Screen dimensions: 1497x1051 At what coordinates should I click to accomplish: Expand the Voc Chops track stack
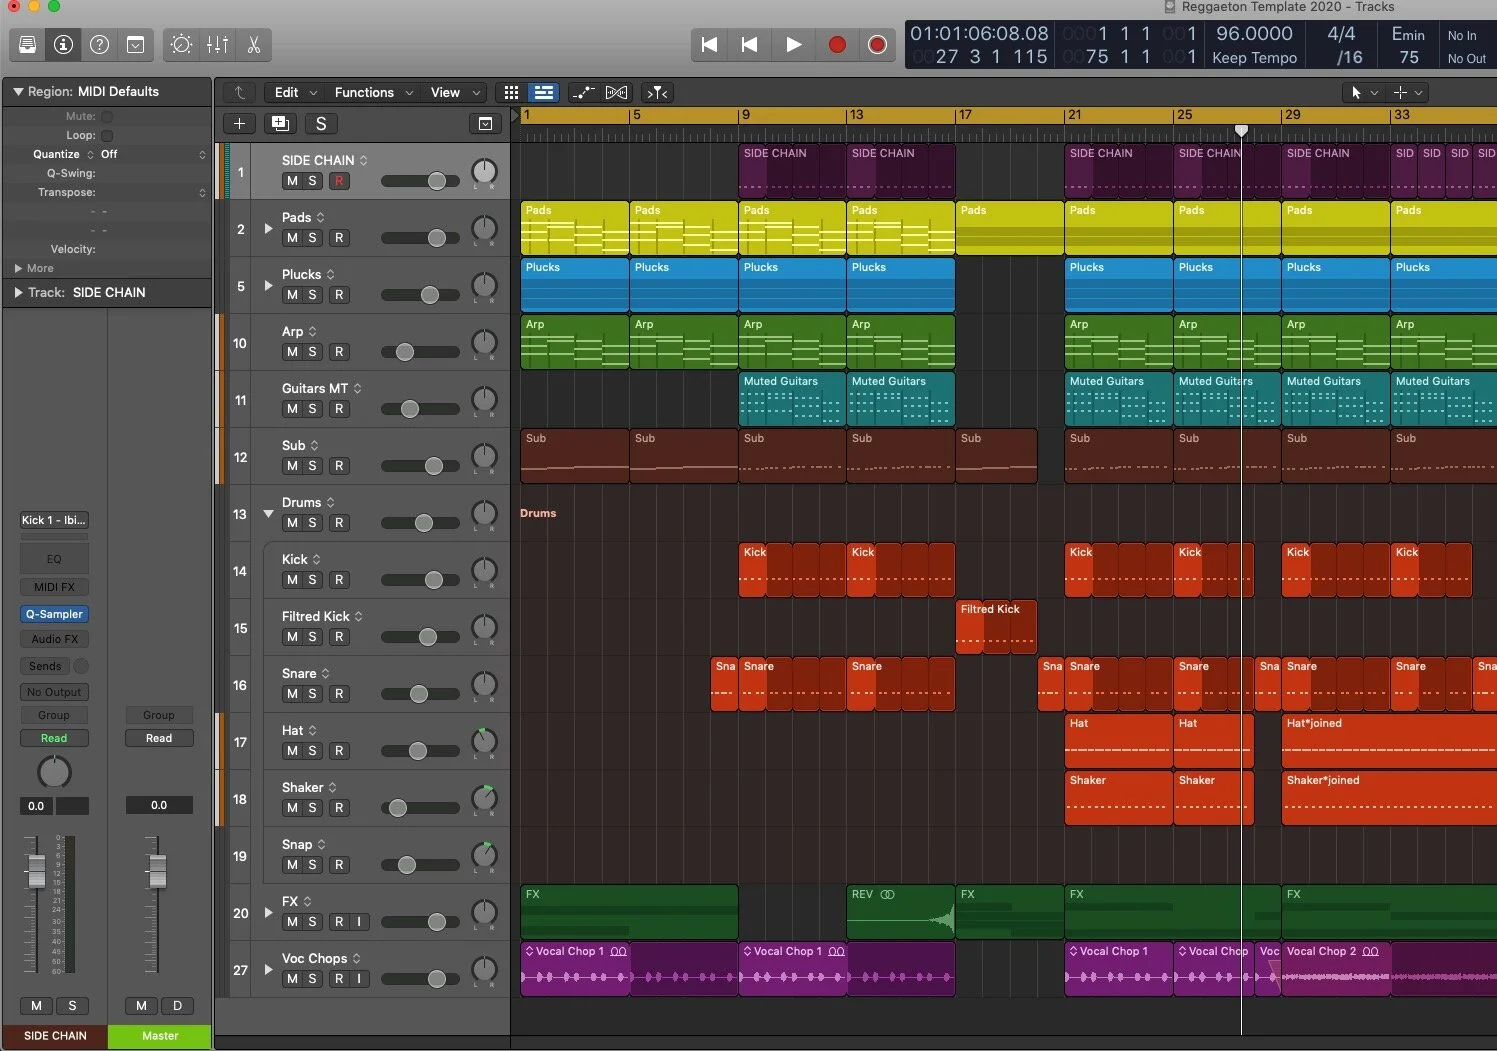268,970
